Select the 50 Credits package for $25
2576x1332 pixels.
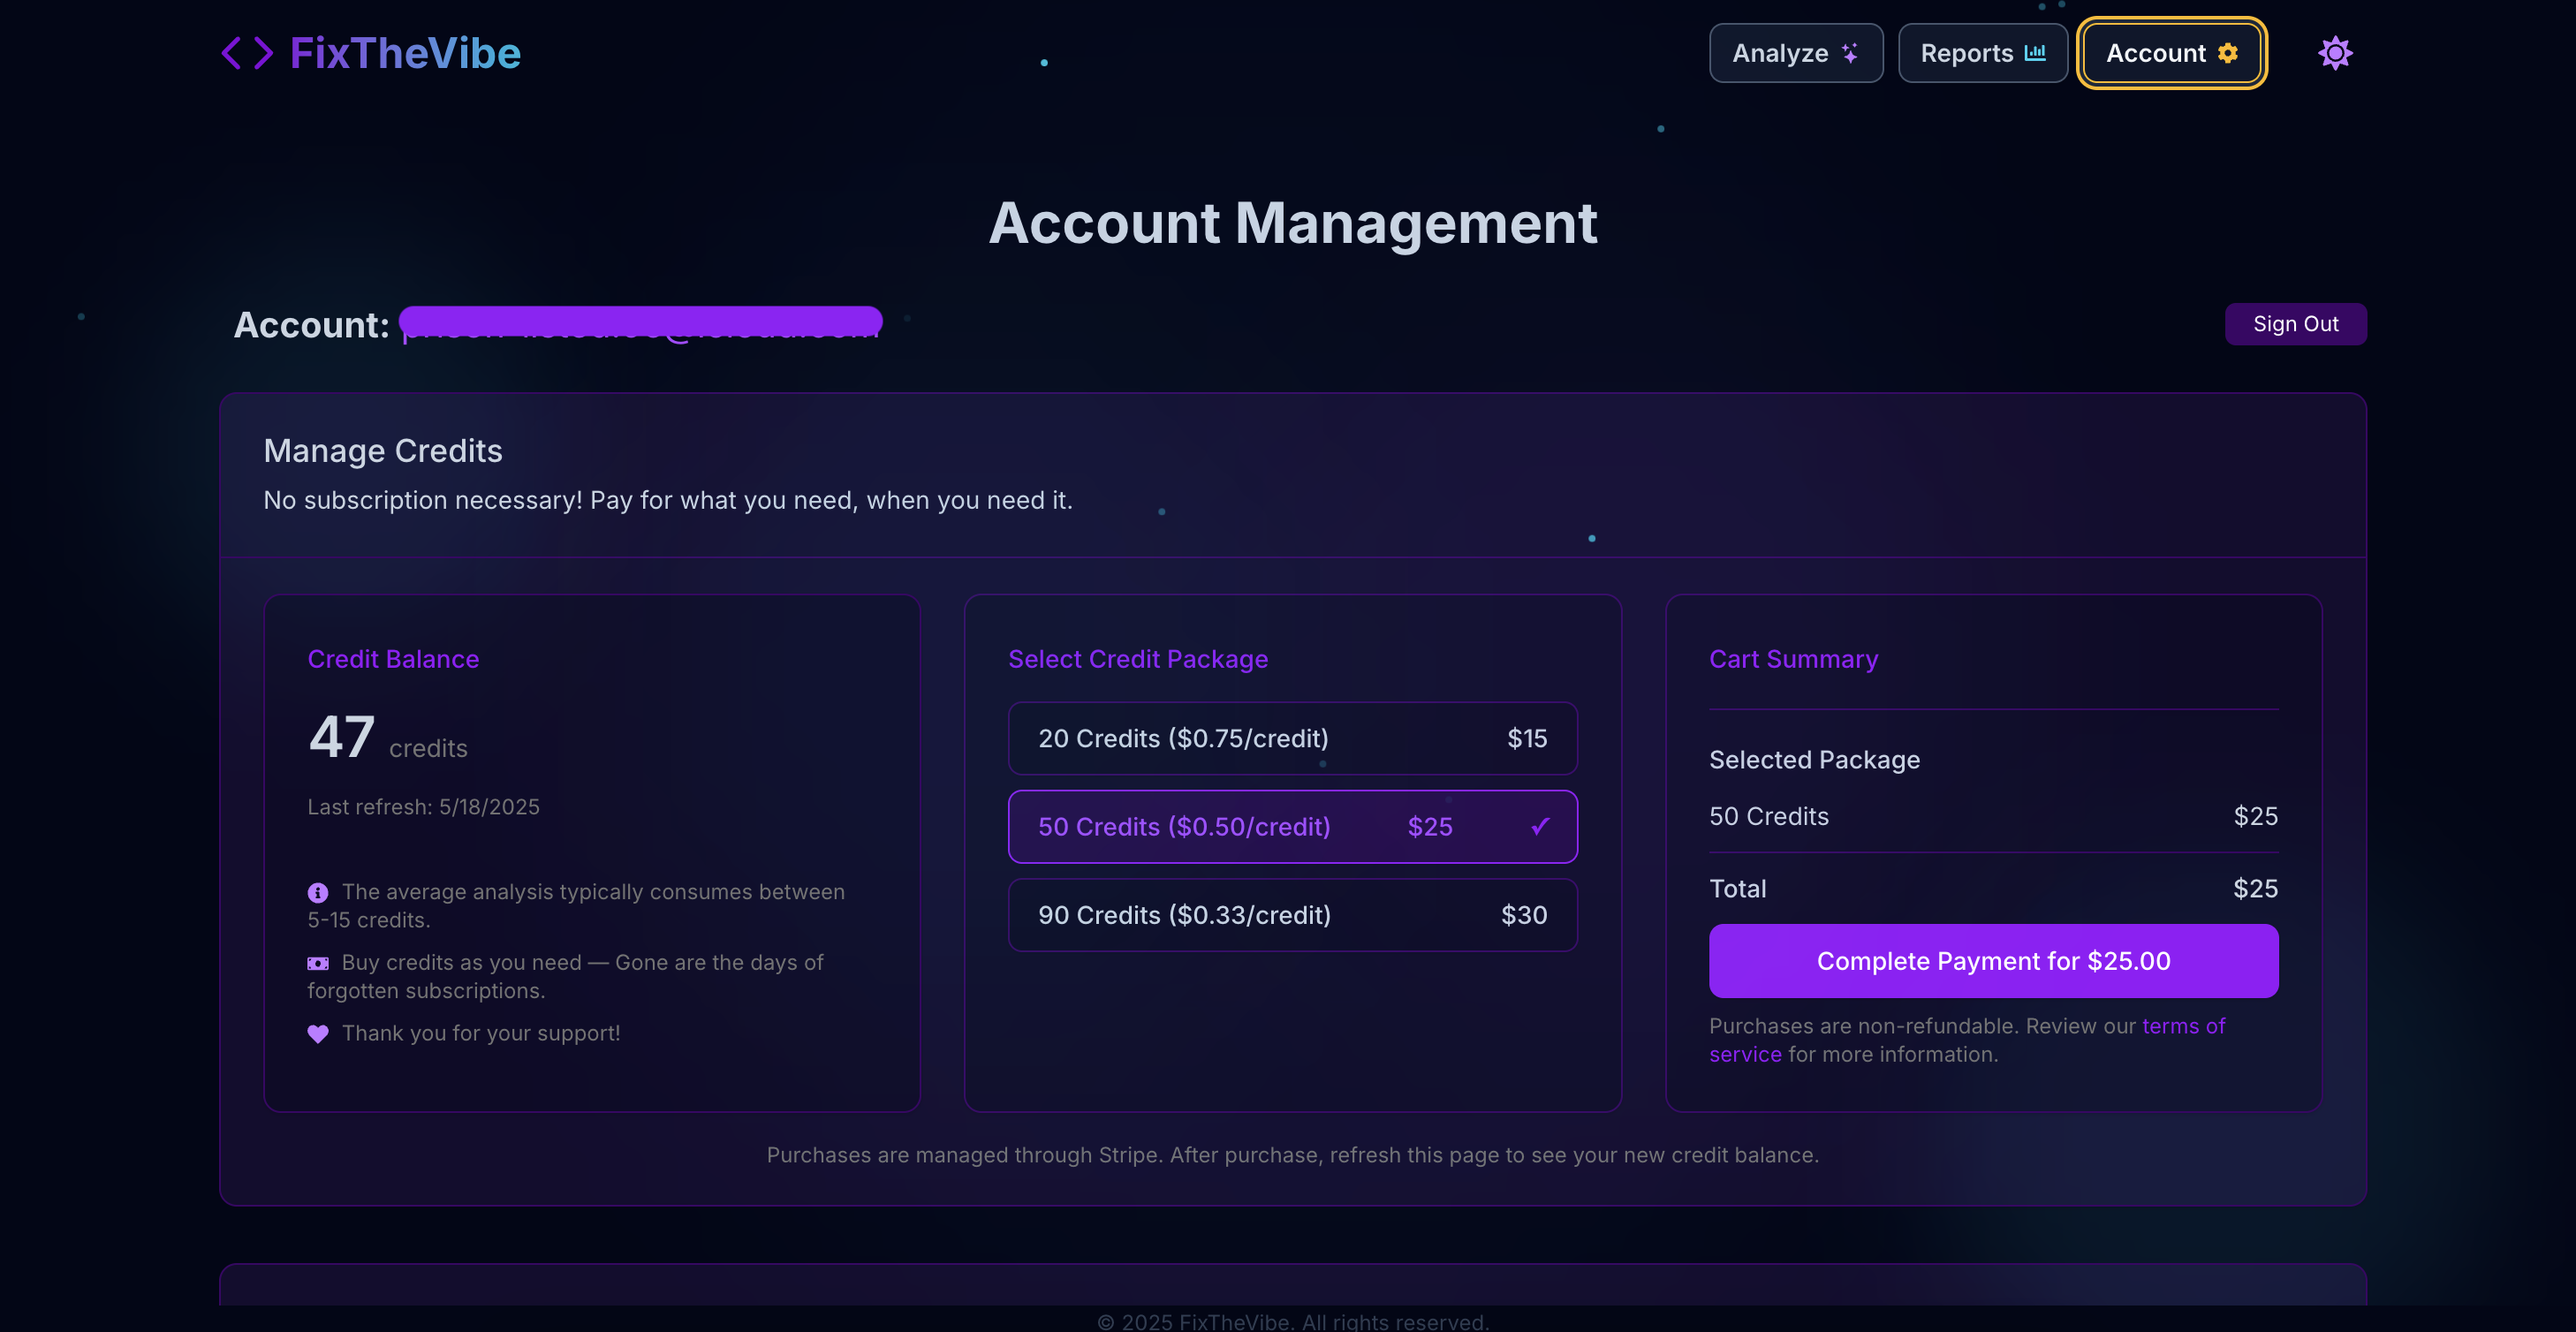[x=1292, y=826]
